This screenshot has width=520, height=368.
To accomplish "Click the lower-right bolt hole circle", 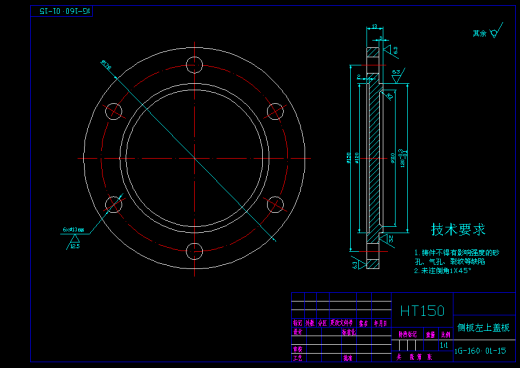I will [275, 204].
